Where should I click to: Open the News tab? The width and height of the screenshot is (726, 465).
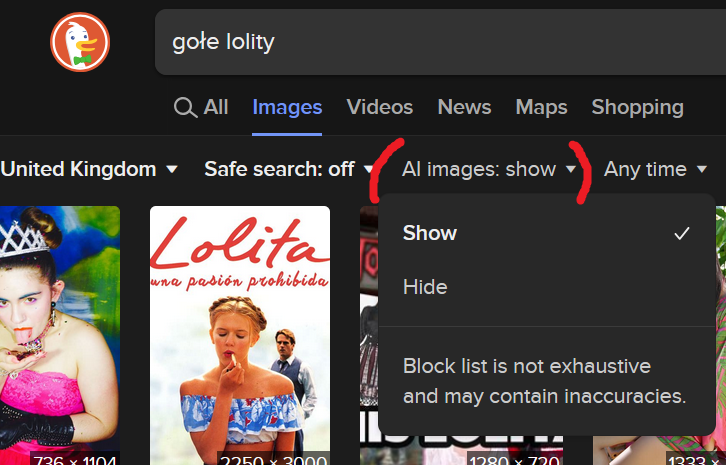pyautogui.click(x=464, y=107)
